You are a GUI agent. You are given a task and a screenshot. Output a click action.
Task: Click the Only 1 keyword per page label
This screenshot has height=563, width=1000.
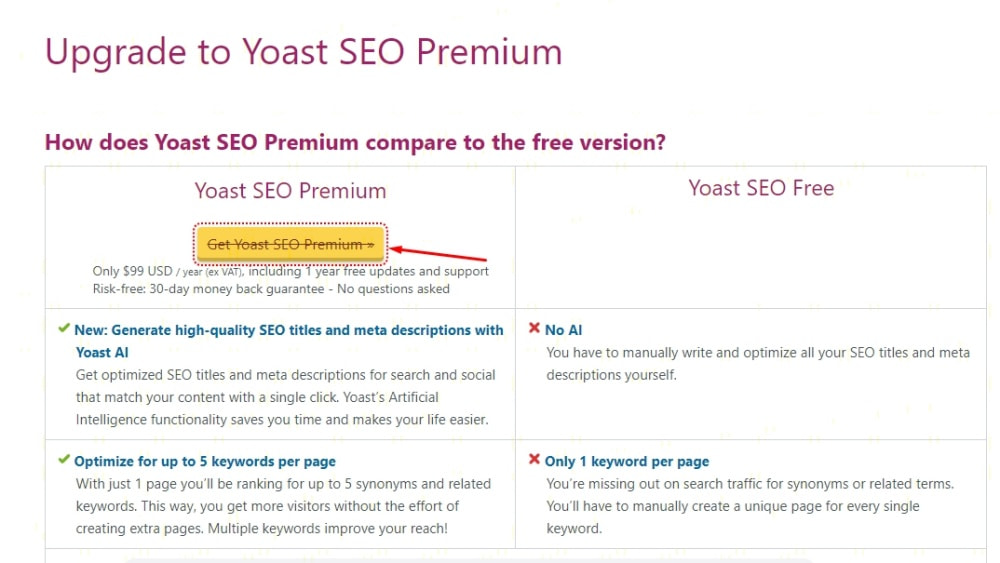coord(627,462)
